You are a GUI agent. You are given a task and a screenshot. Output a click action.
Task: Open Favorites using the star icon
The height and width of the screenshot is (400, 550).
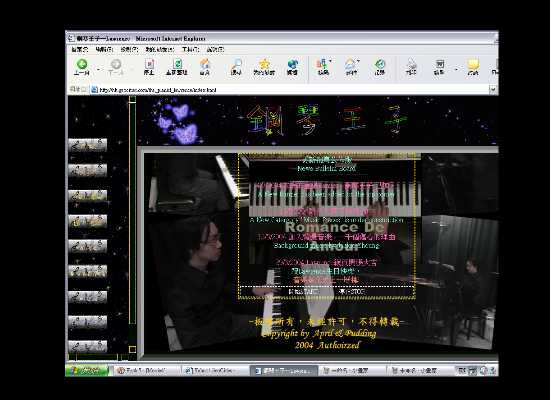pyautogui.click(x=264, y=67)
